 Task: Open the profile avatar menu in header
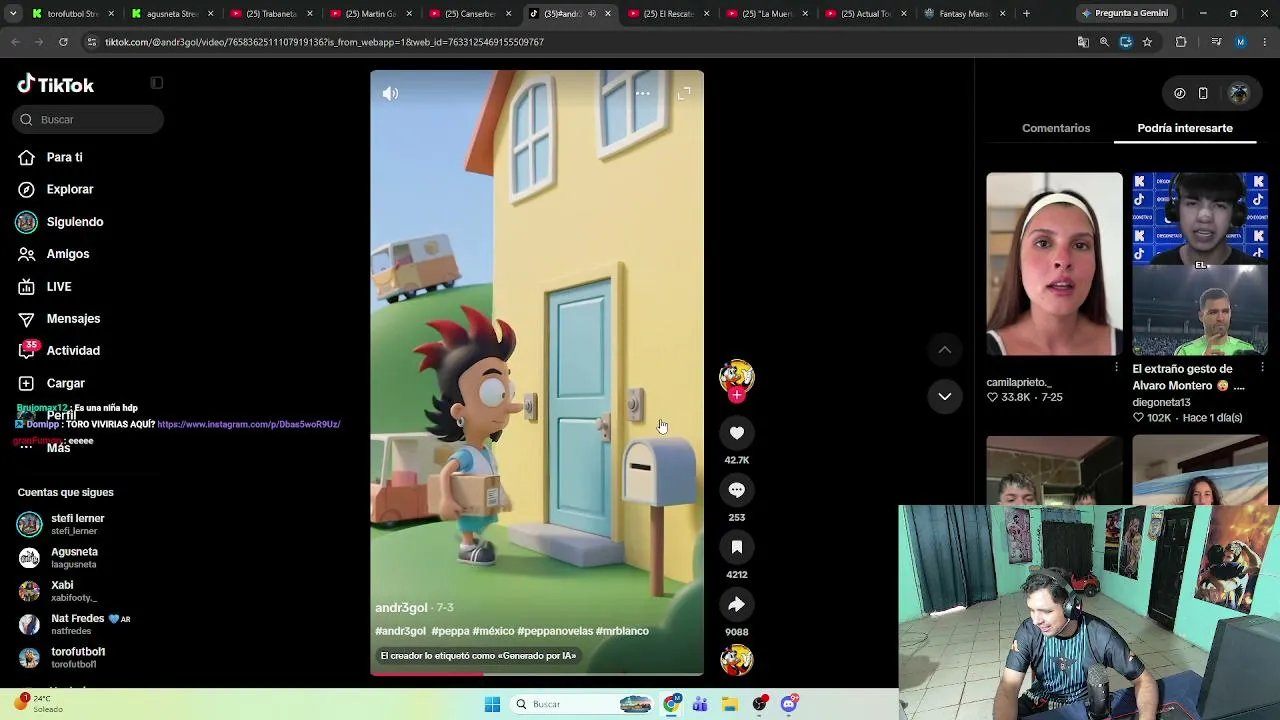(1239, 93)
